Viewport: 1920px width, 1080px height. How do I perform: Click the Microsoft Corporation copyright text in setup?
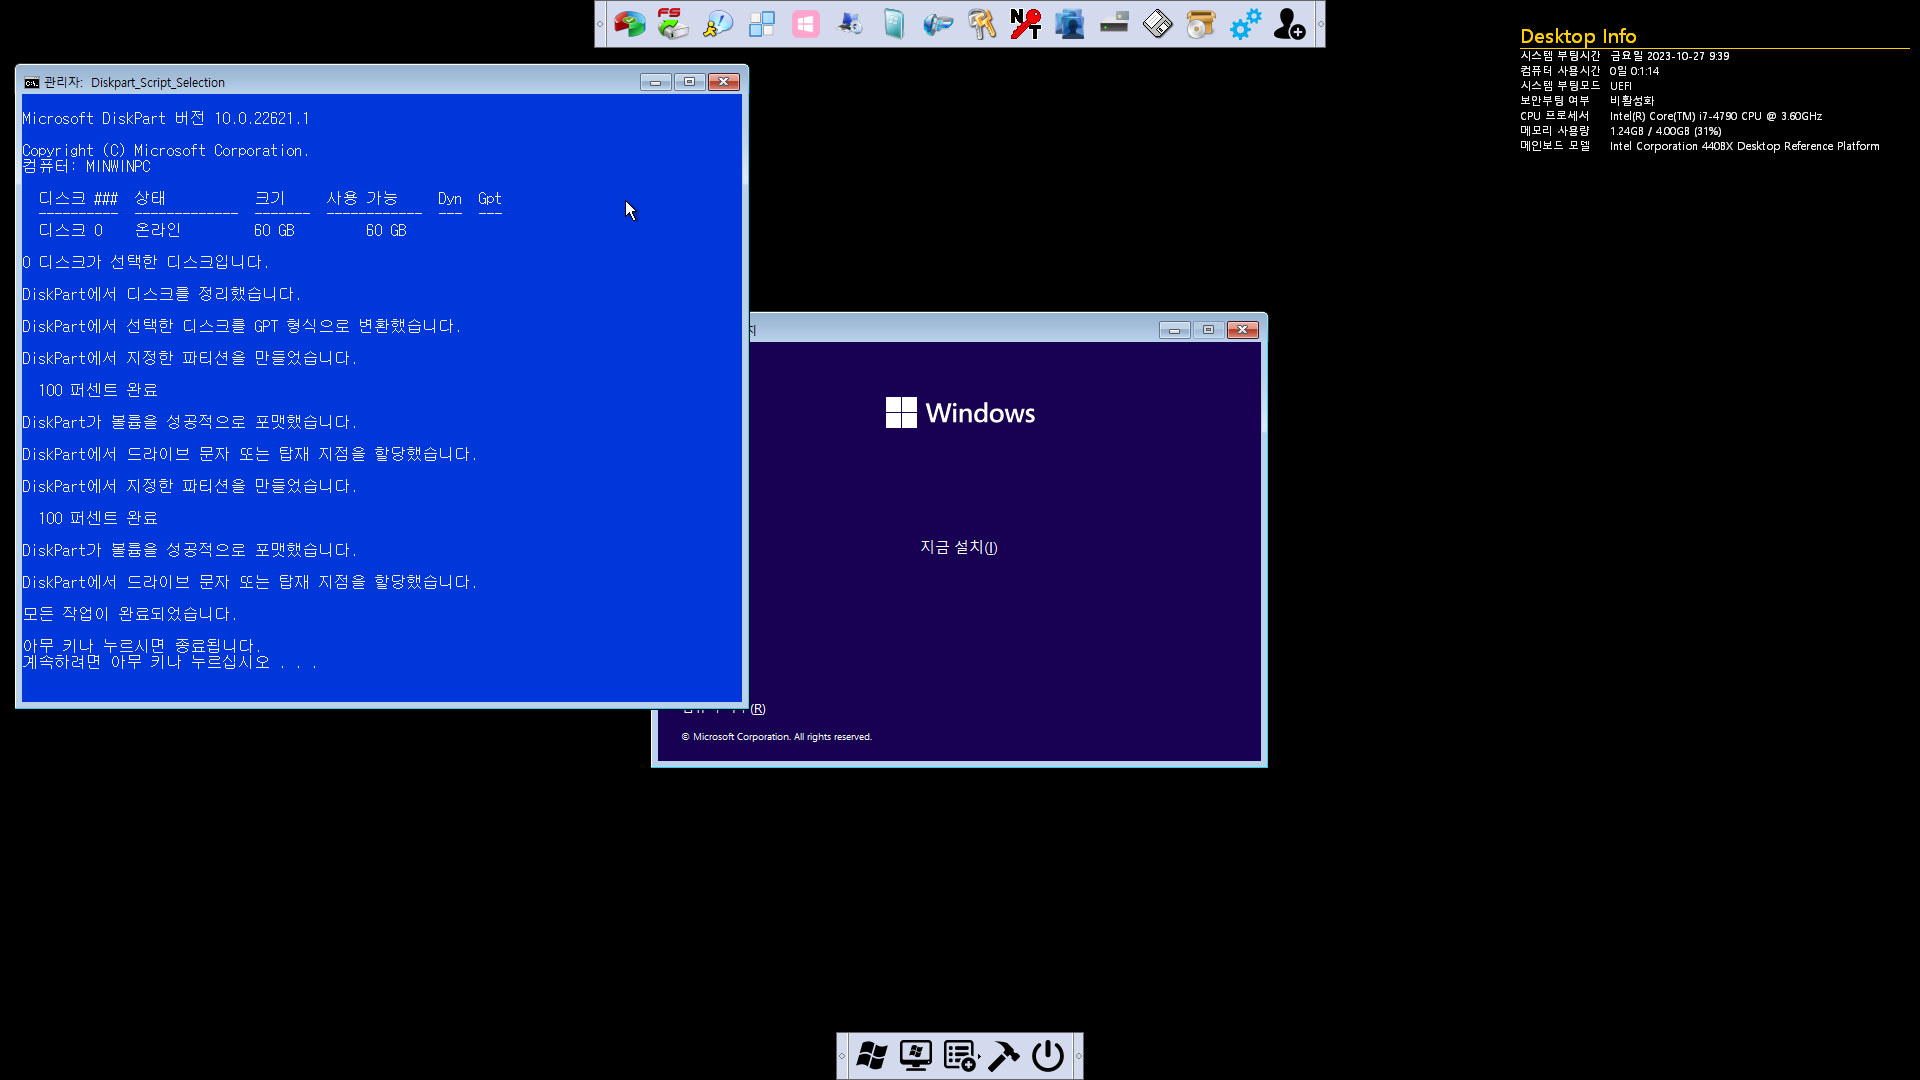click(x=777, y=737)
